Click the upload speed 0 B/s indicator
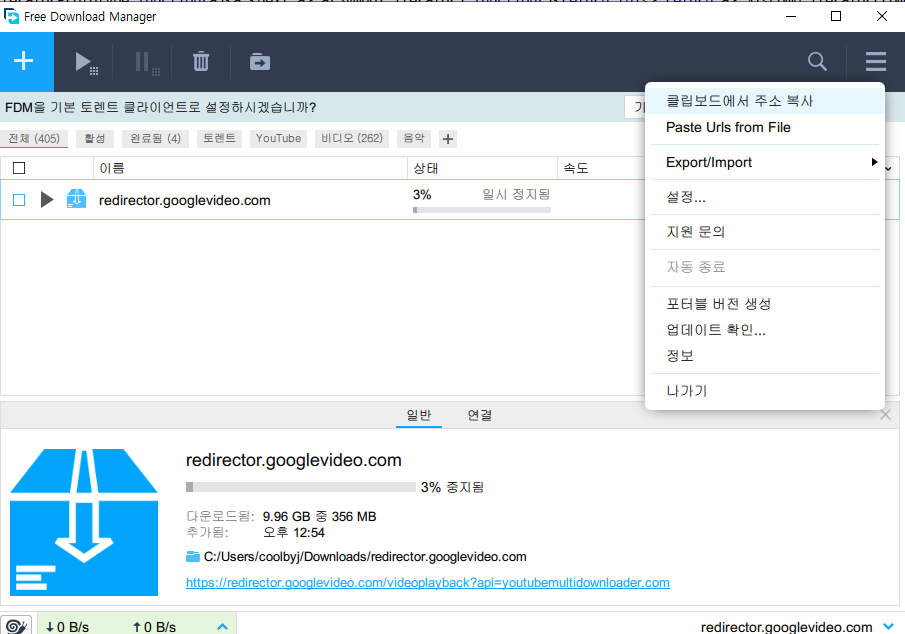905x634 pixels. 154,627
